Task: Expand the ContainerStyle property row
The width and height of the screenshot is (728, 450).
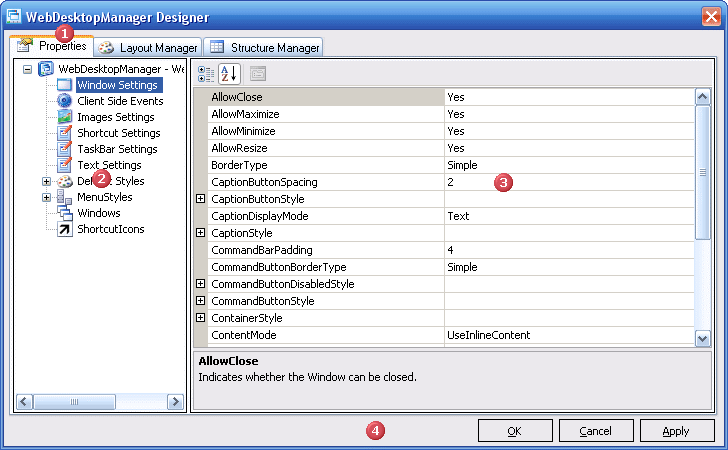Action: (x=201, y=318)
